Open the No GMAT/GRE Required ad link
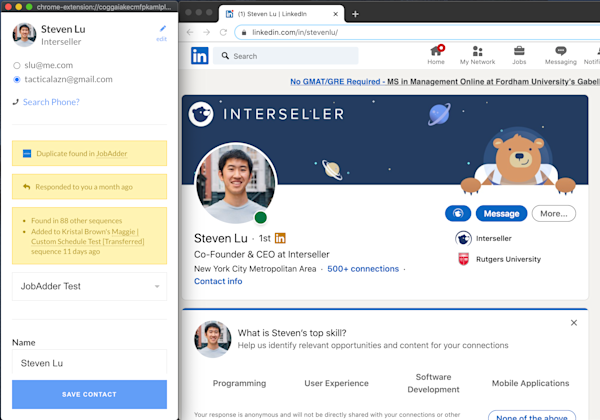This screenshot has height=420, width=600. click(x=445, y=81)
